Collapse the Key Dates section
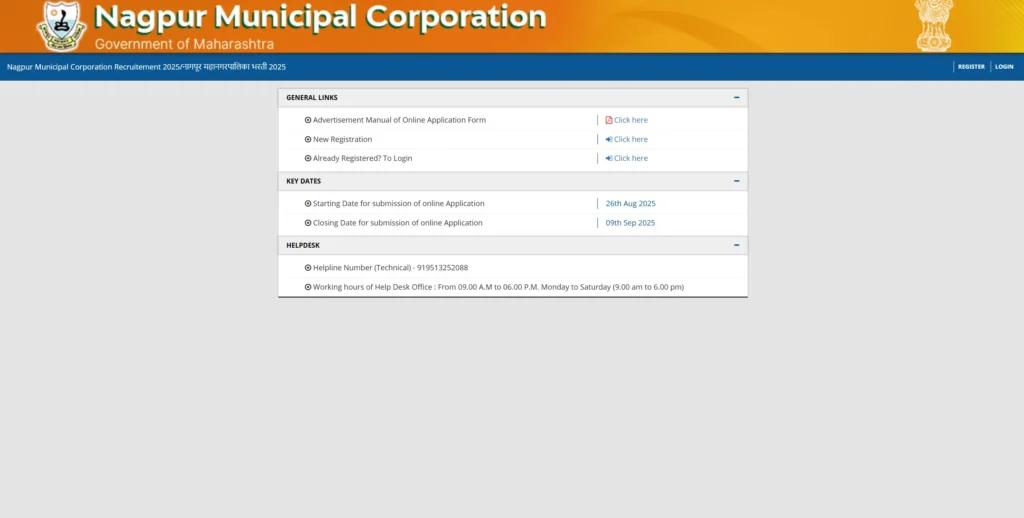The image size is (1024, 518). pyautogui.click(x=737, y=181)
